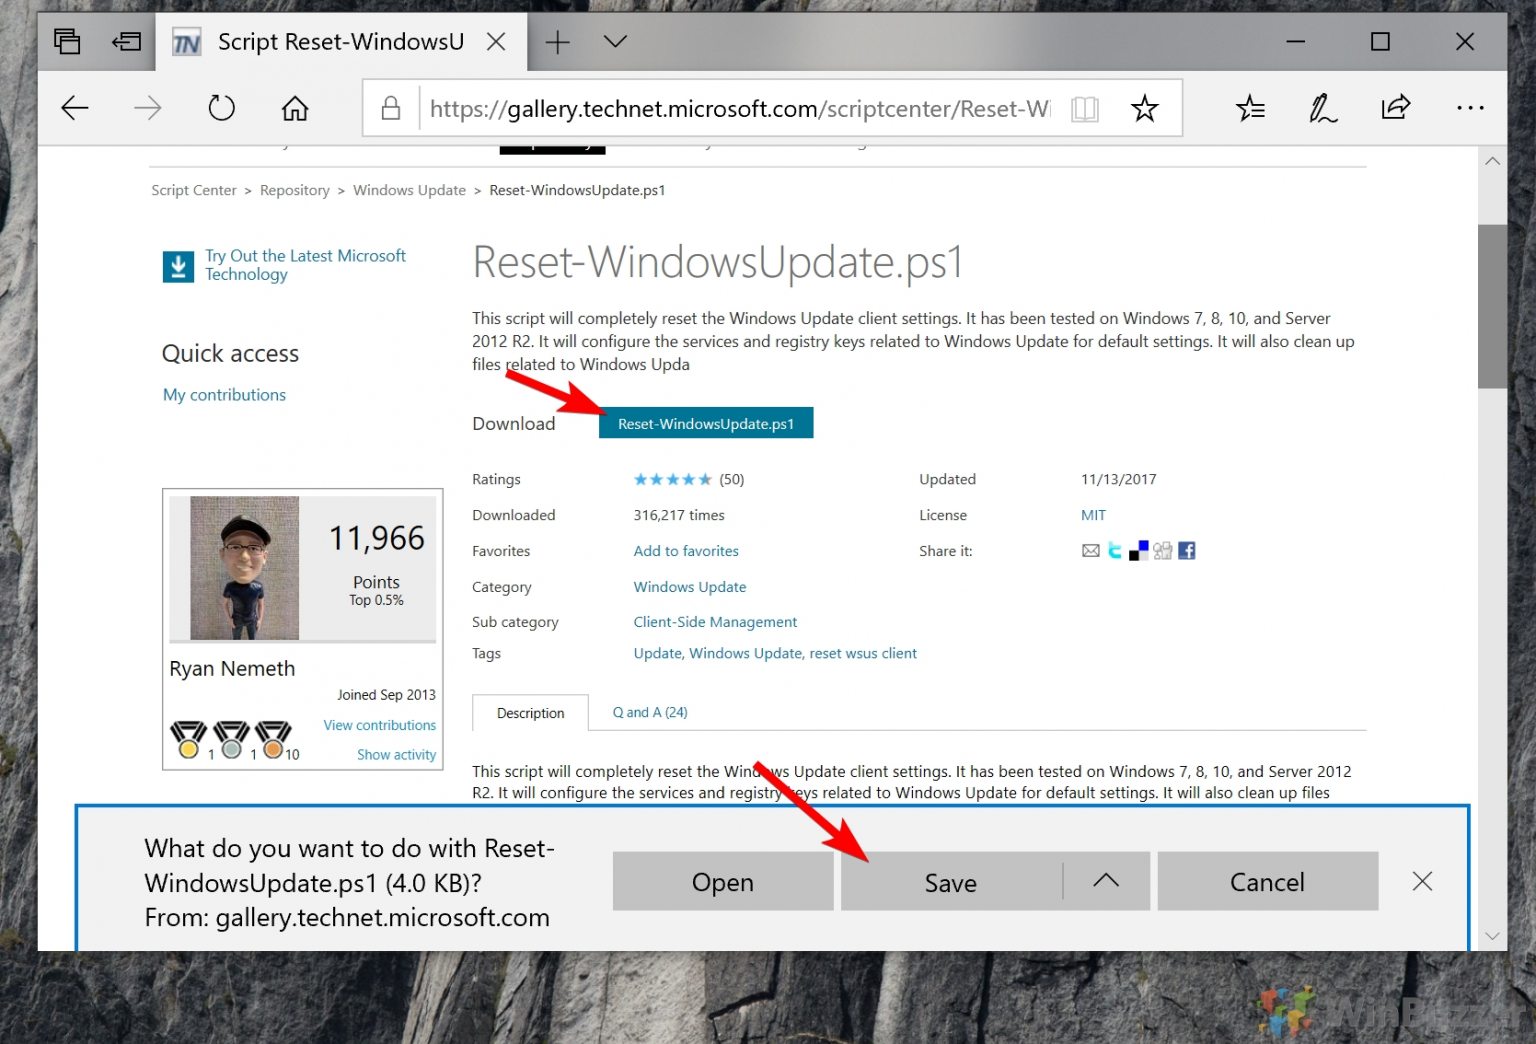1536x1044 pixels.
Task: Click the Try Out Latest Microsoft Technology download icon
Action: coord(178,265)
